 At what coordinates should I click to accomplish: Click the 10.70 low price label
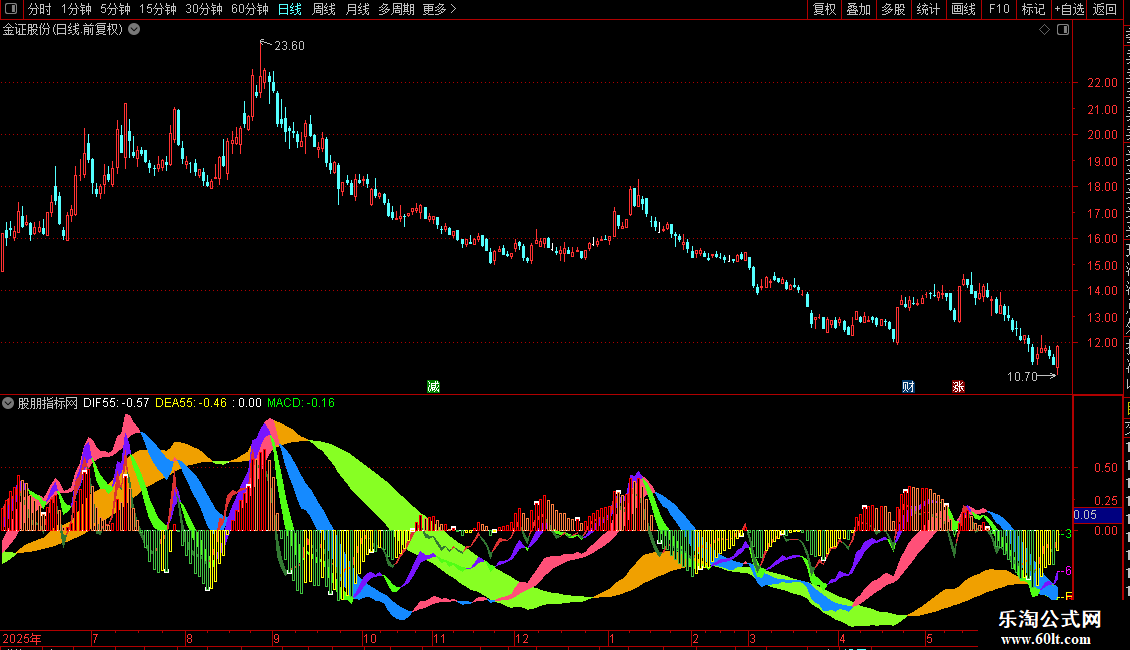(1022, 377)
